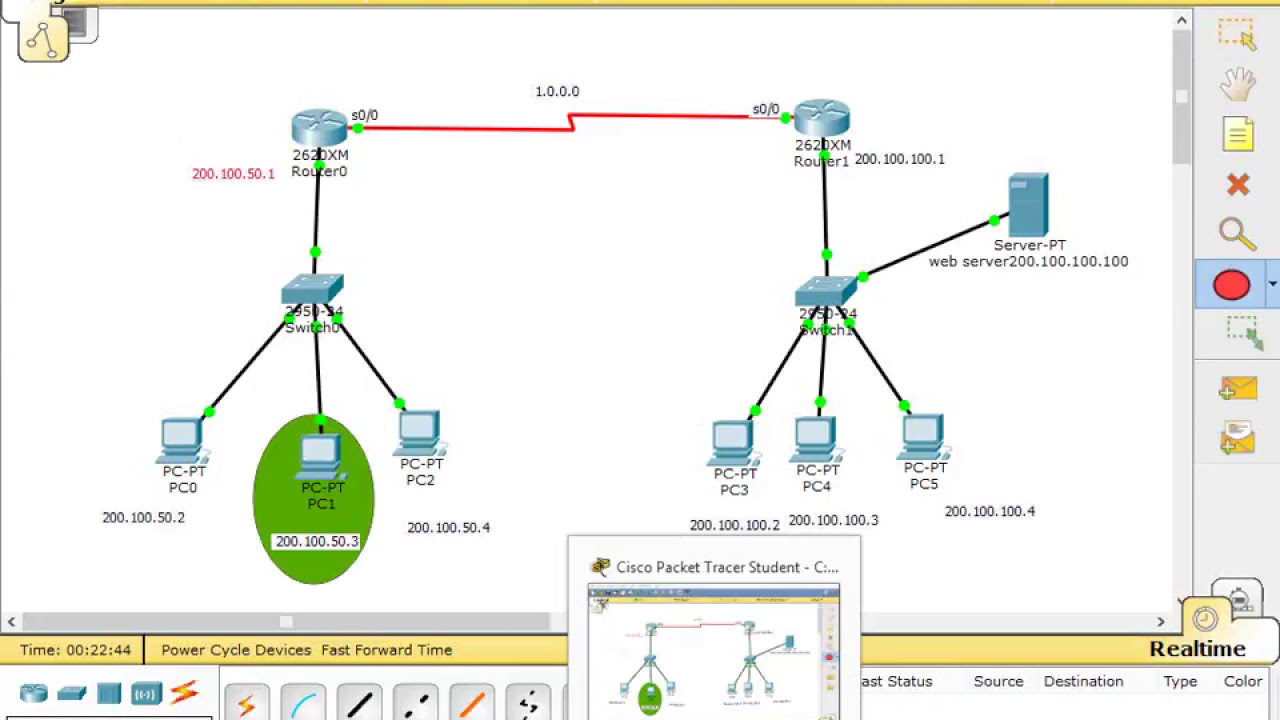Open the Routers device category

33,693
